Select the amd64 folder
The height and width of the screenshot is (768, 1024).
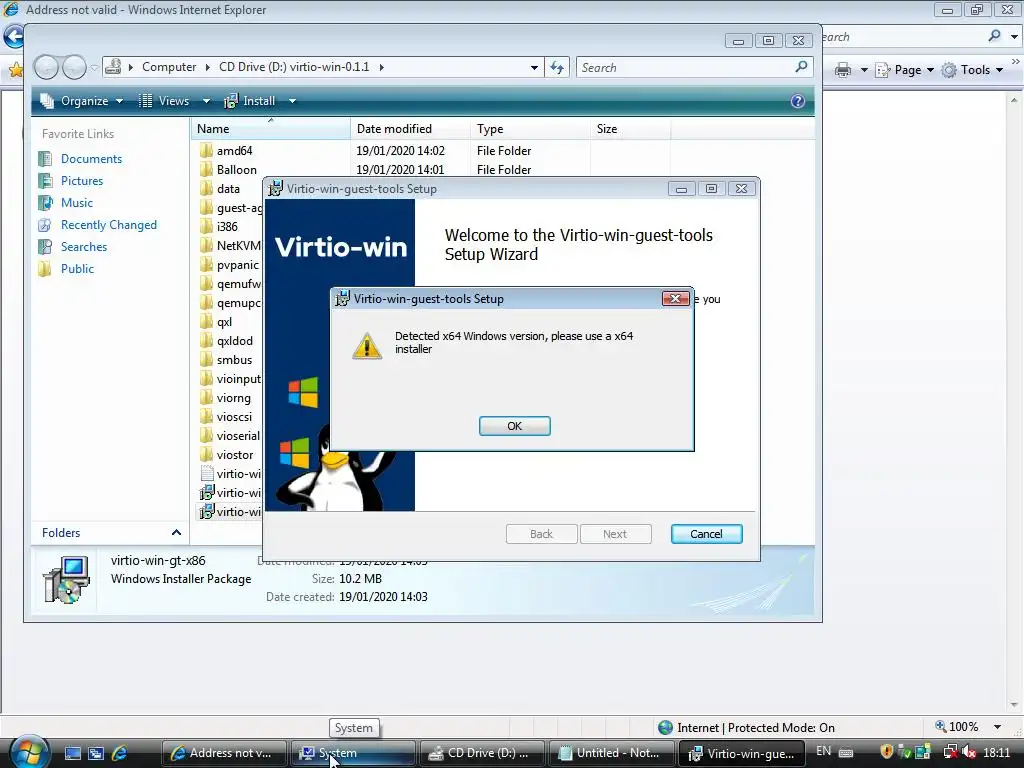pyautogui.click(x=234, y=151)
